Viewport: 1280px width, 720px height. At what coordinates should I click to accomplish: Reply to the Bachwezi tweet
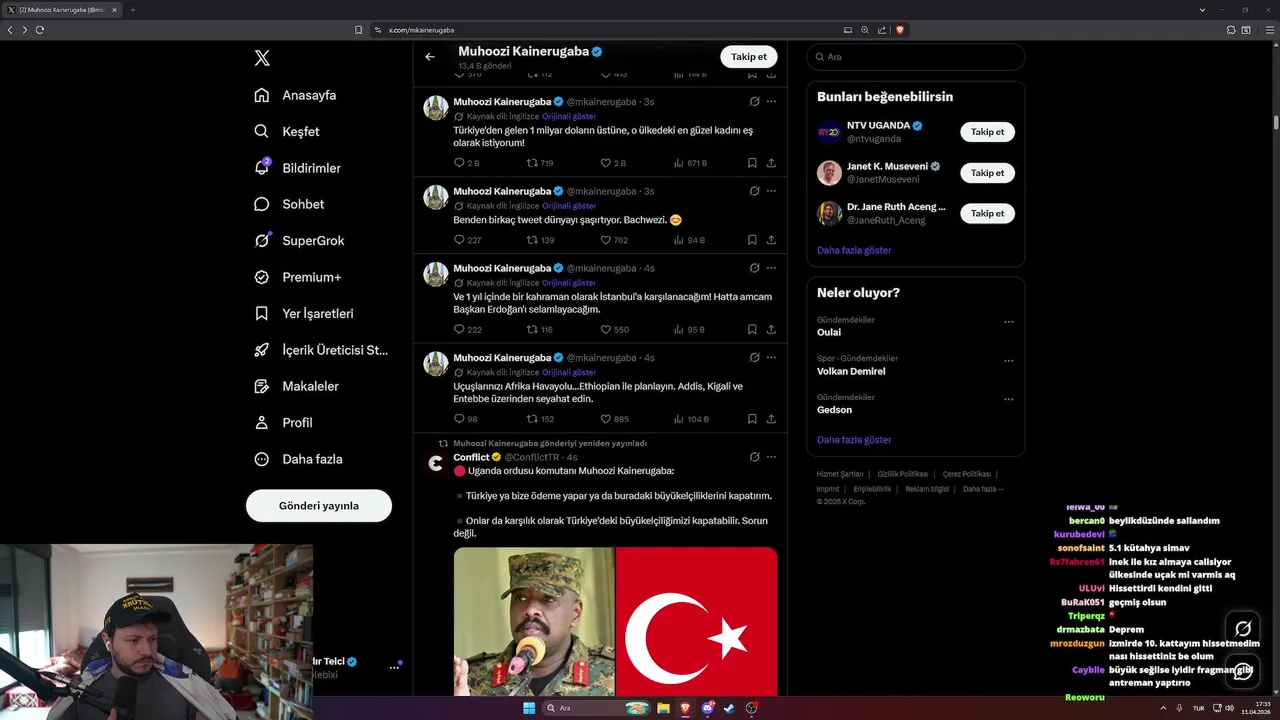coord(467,240)
